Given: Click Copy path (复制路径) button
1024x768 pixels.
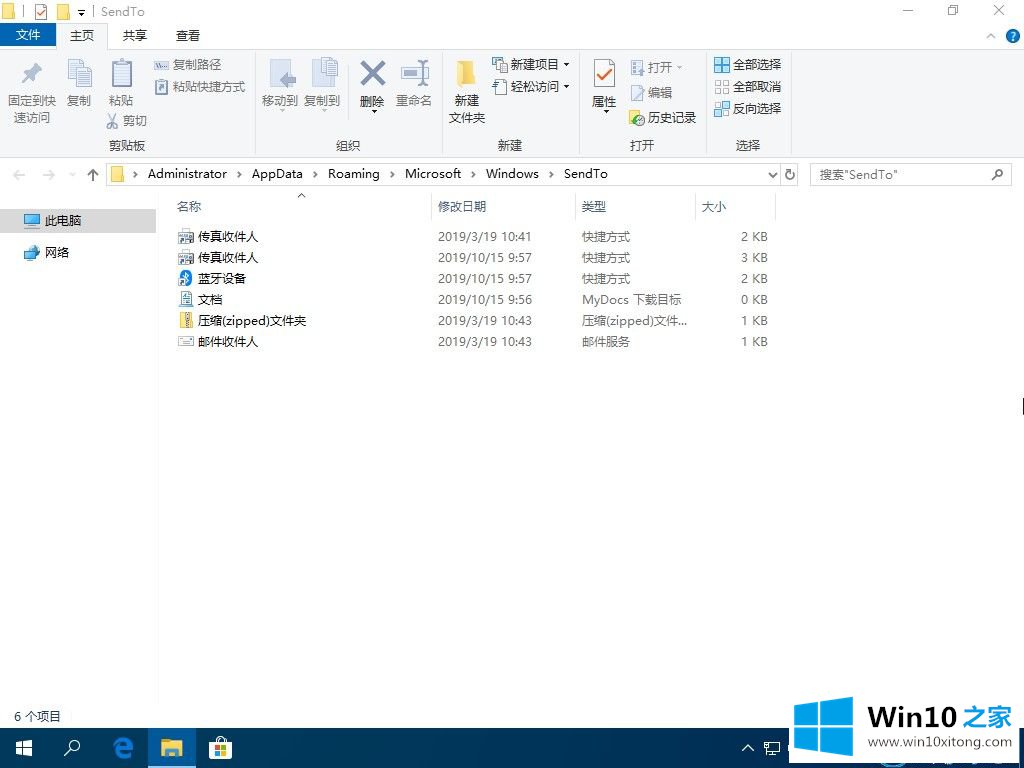Looking at the screenshot, I should pyautogui.click(x=187, y=65).
